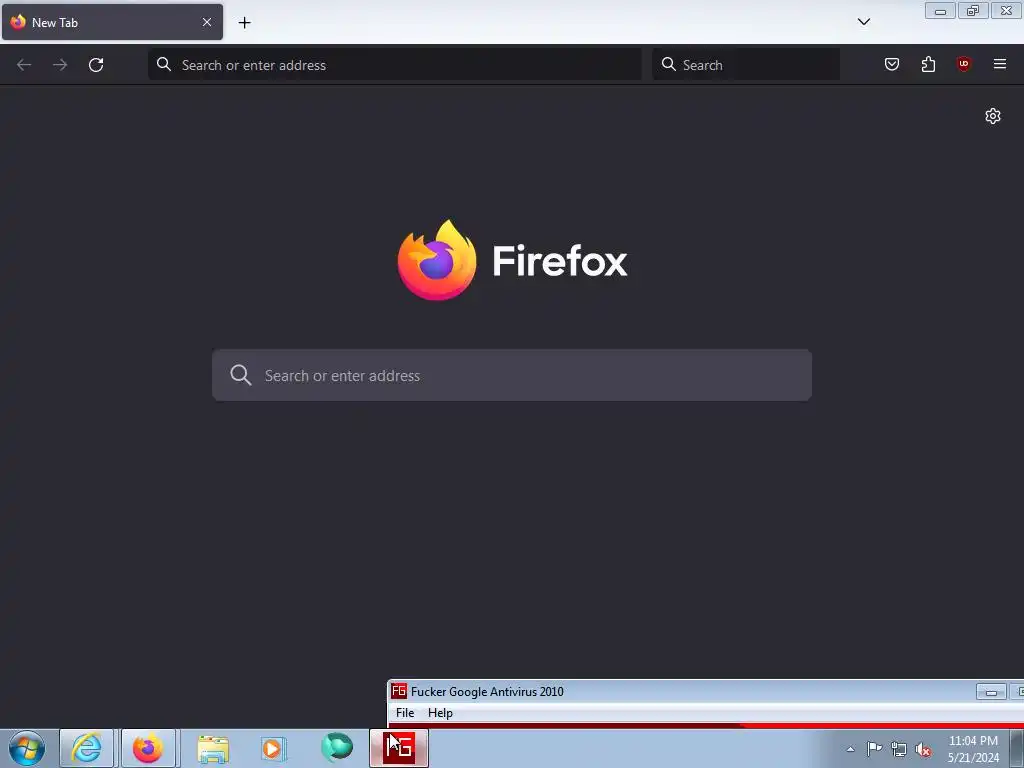1024x768 pixels.
Task: Open a new tab with the plus button
Action: click(244, 23)
